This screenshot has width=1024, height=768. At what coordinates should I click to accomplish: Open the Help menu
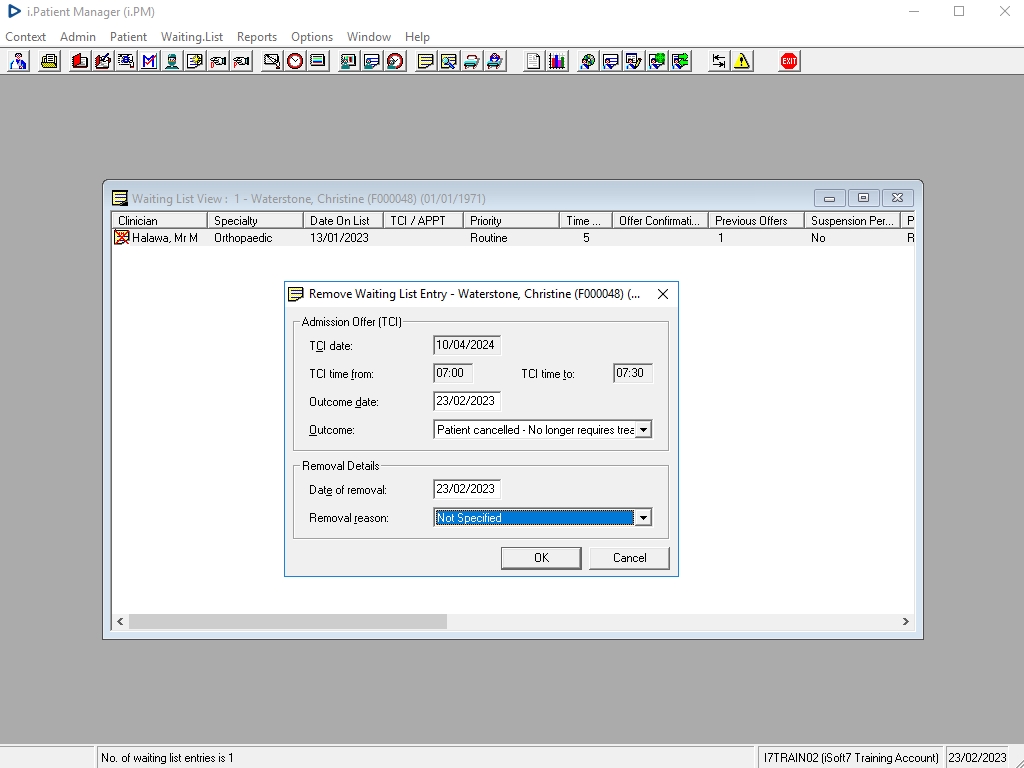click(x=417, y=37)
